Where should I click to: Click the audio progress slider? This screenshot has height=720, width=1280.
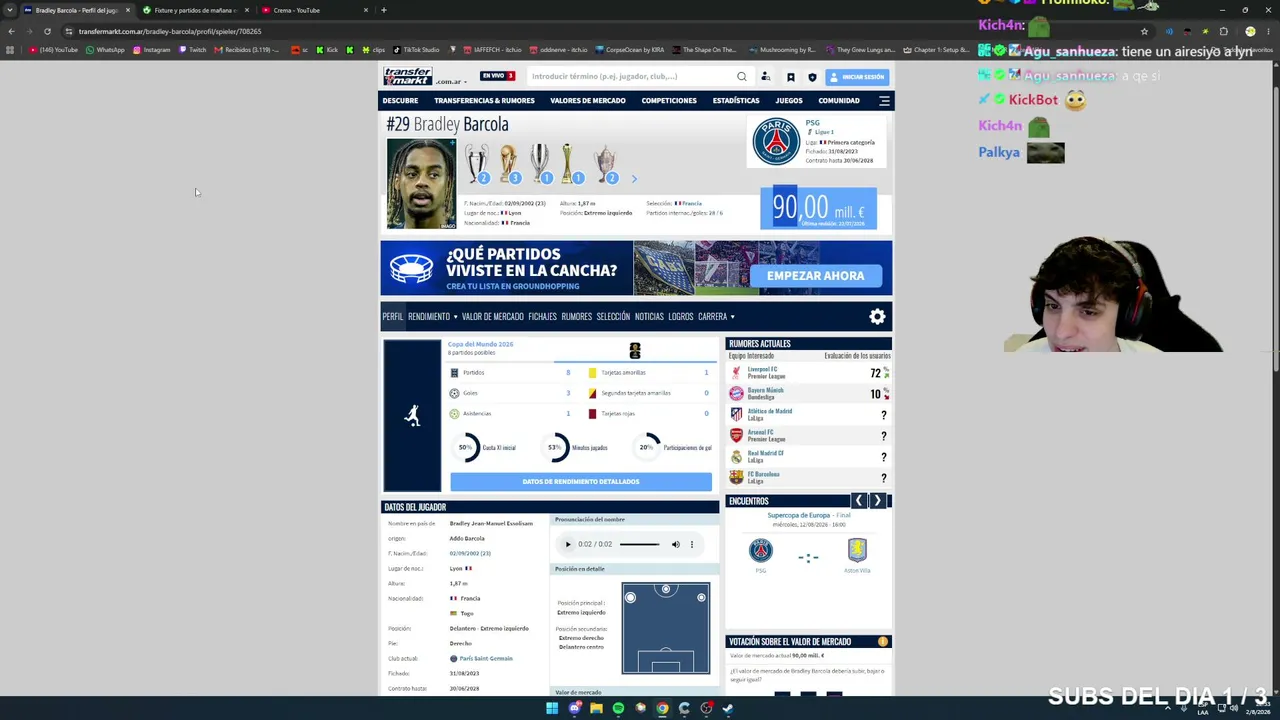click(x=640, y=545)
